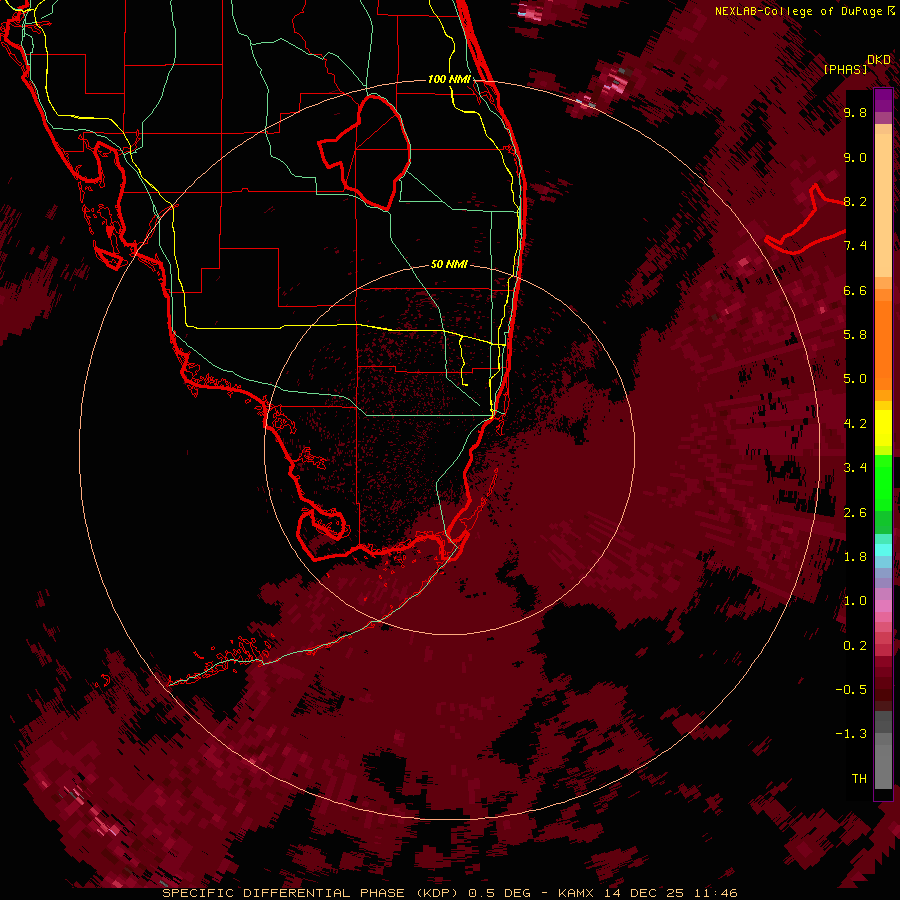
Task: Click the [PHAS] legend unit label
Action: coord(845,69)
